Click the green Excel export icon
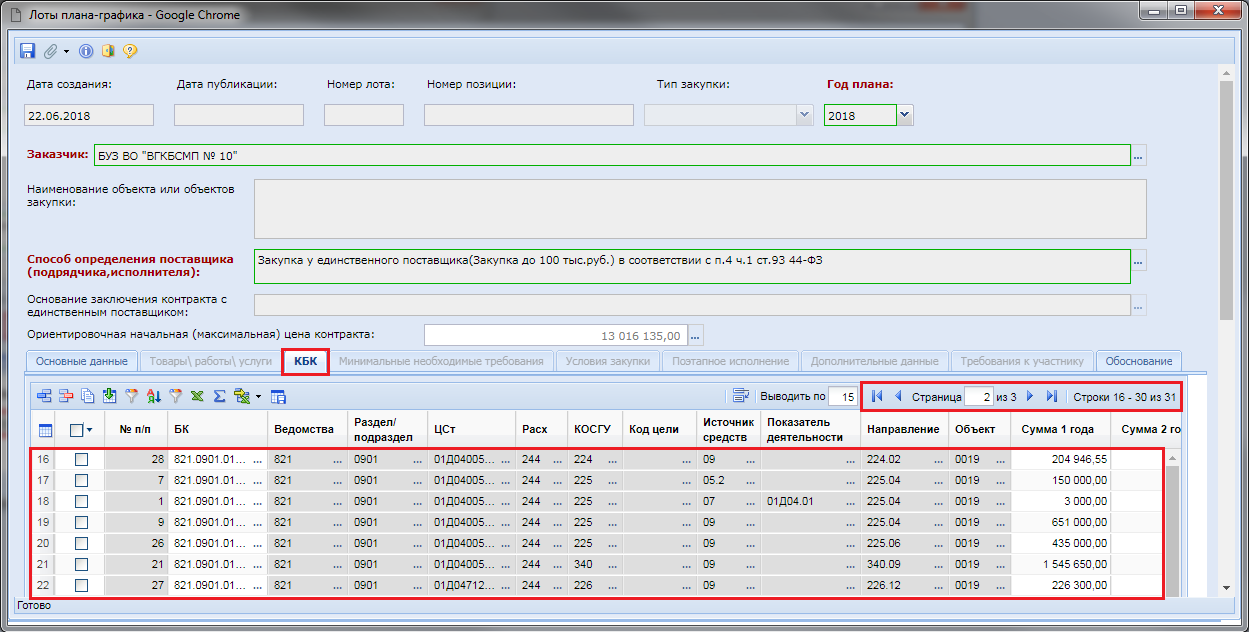 coord(197,396)
